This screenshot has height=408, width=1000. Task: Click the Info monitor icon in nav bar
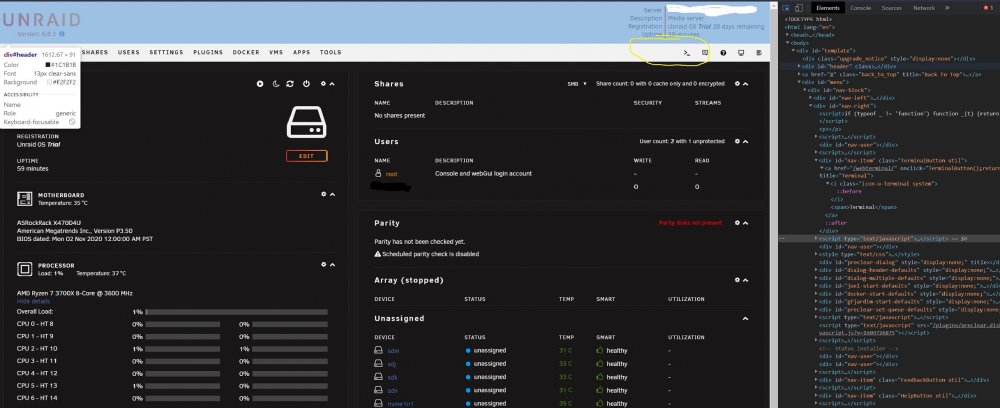click(x=741, y=53)
